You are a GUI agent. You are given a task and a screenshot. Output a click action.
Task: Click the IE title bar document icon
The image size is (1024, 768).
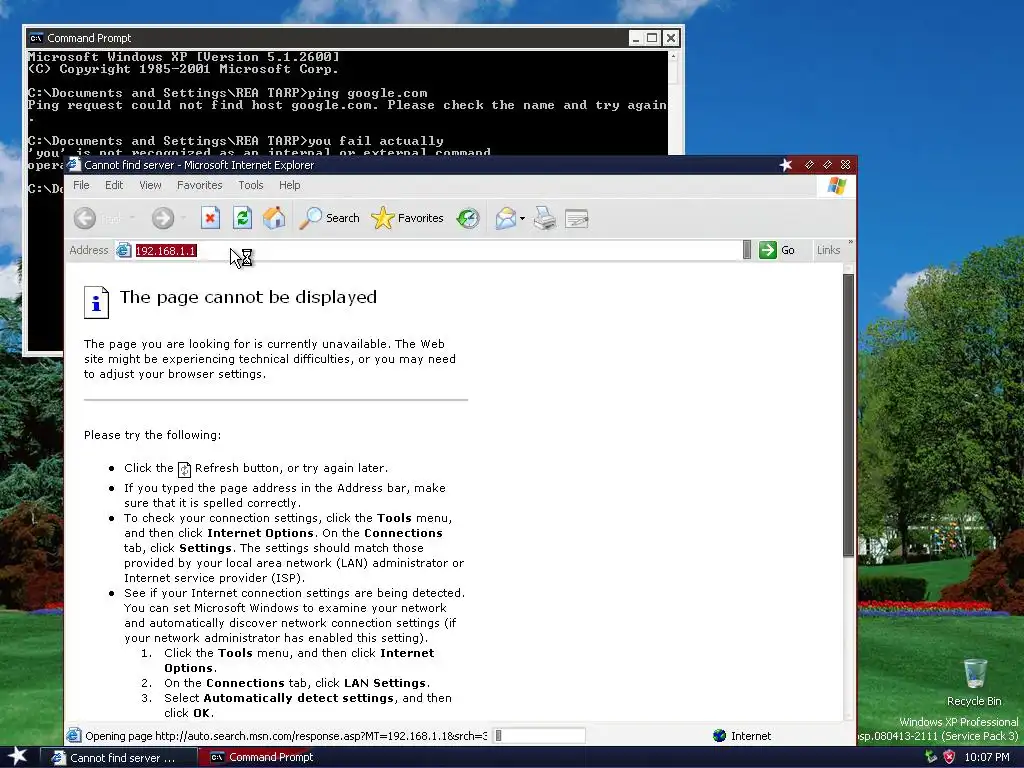pos(73,165)
